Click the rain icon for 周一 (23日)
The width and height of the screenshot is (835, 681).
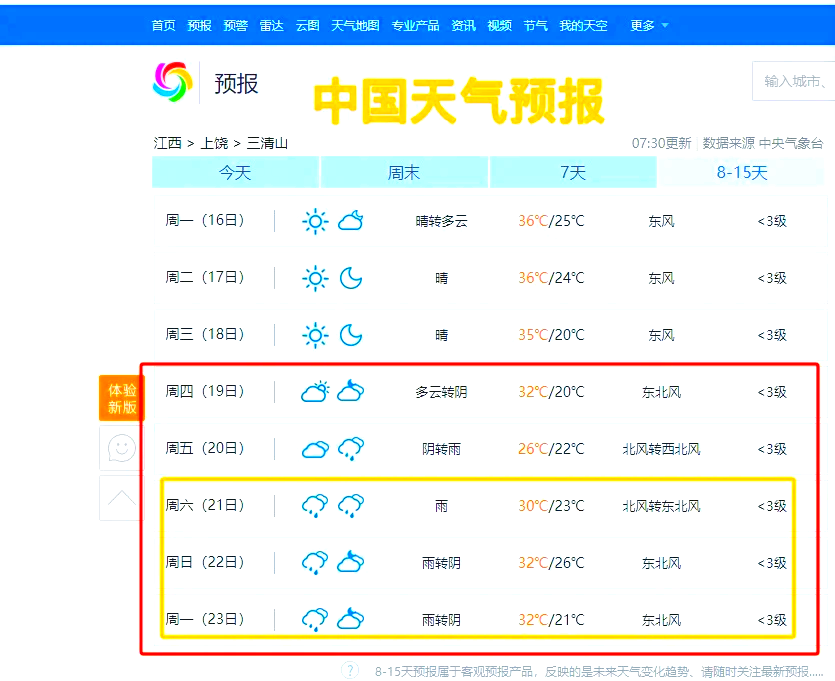315,620
